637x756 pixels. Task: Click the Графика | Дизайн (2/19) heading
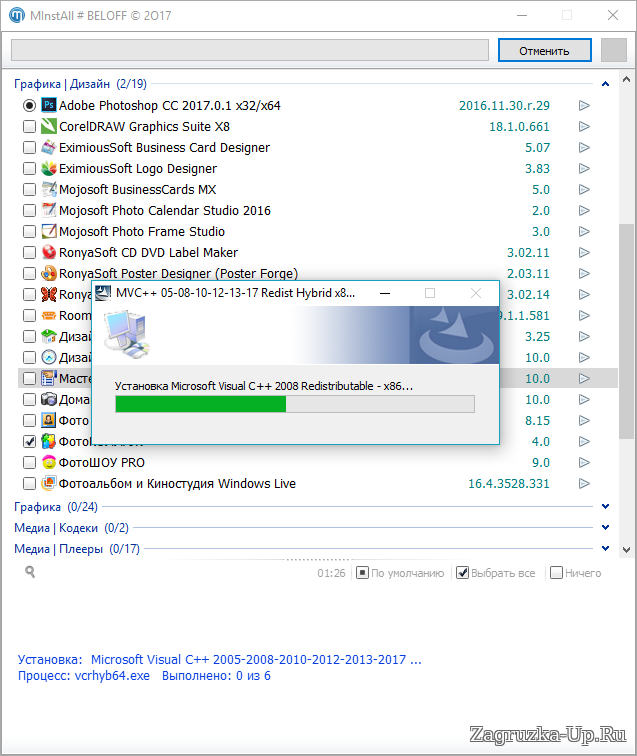click(80, 84)
